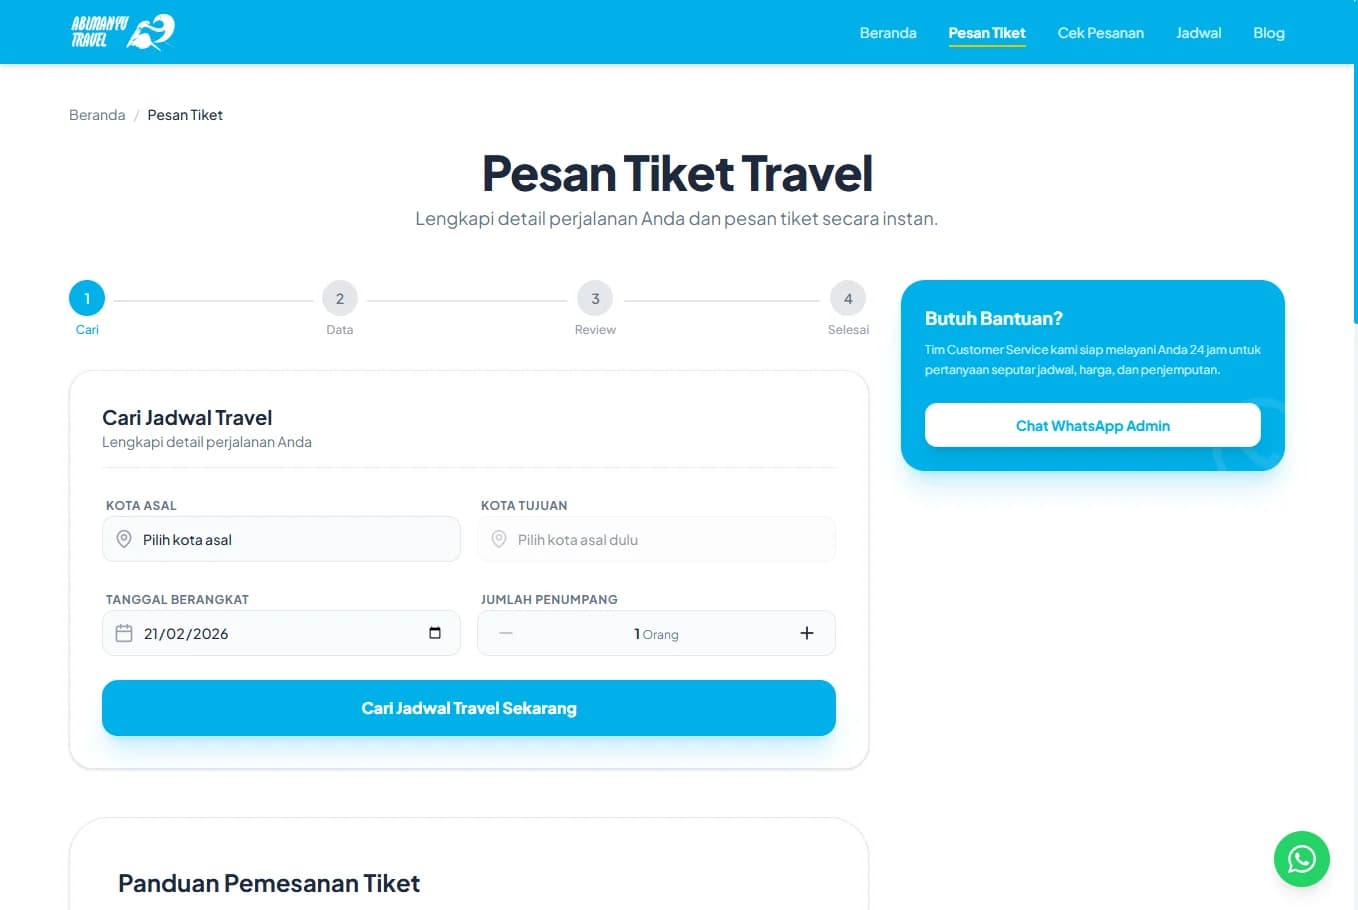Click the Abimanyu Travel logo
This screenshot has width=1358, height=910.
[122, 32]
